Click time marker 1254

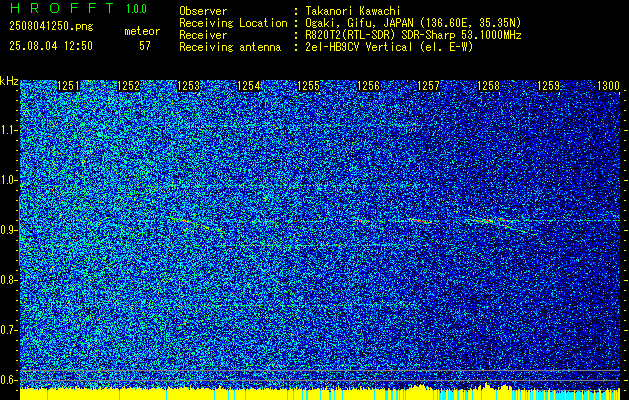[249, 86]
